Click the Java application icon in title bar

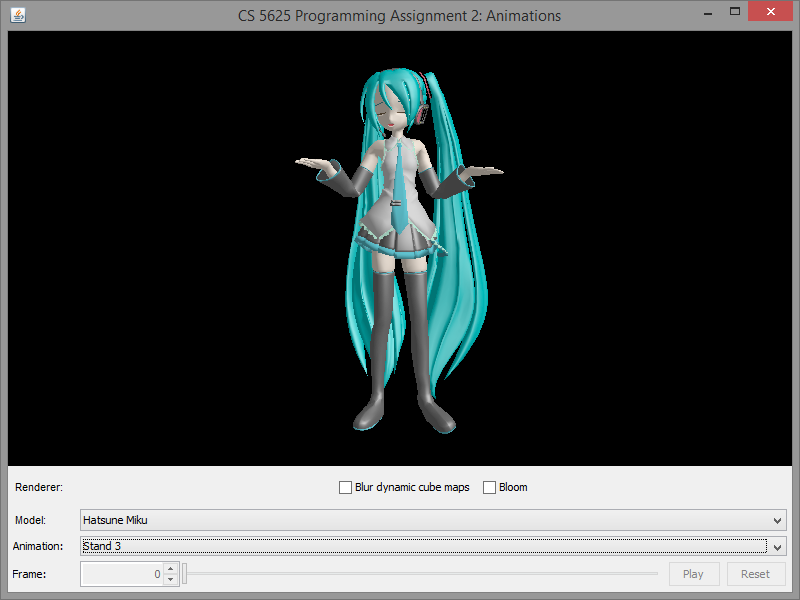[x=18, y=15]
